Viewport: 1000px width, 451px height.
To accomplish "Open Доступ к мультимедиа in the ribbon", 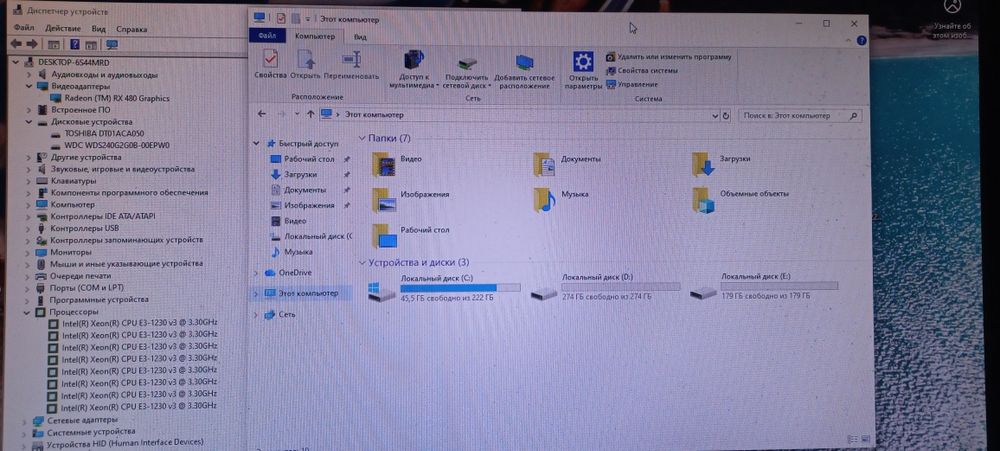I will tap(413, 69).
